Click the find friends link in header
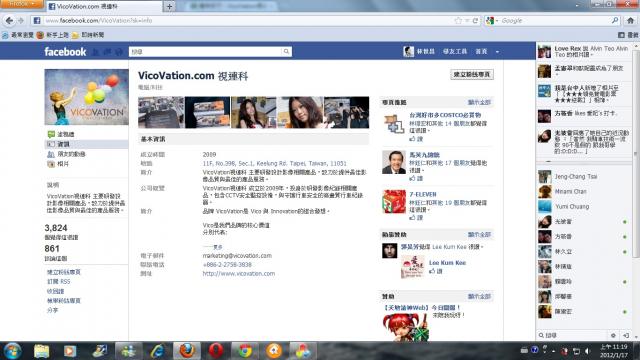The height and width of the screenshot is (360, 640). point(455,51)
